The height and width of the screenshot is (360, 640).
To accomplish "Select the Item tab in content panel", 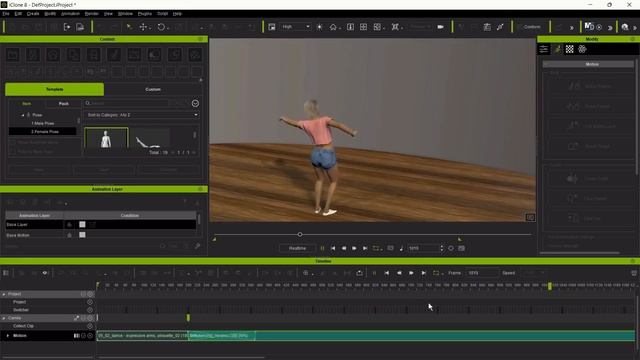I will click(x=27, y=104).
